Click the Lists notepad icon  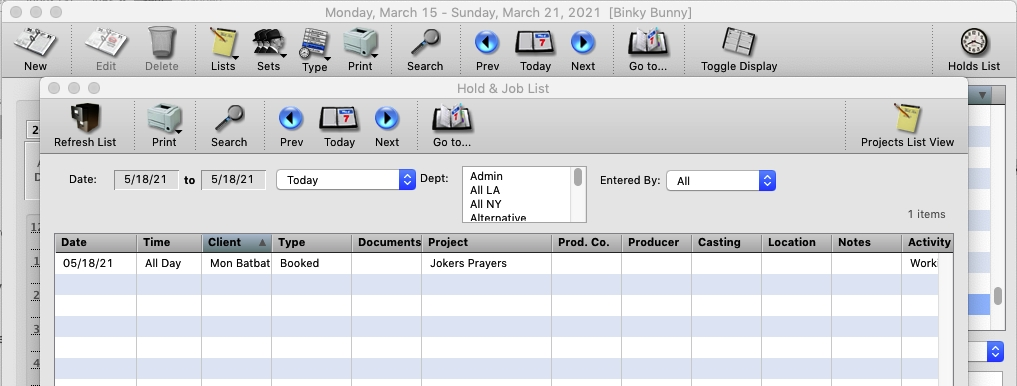[x=223, y=42]
